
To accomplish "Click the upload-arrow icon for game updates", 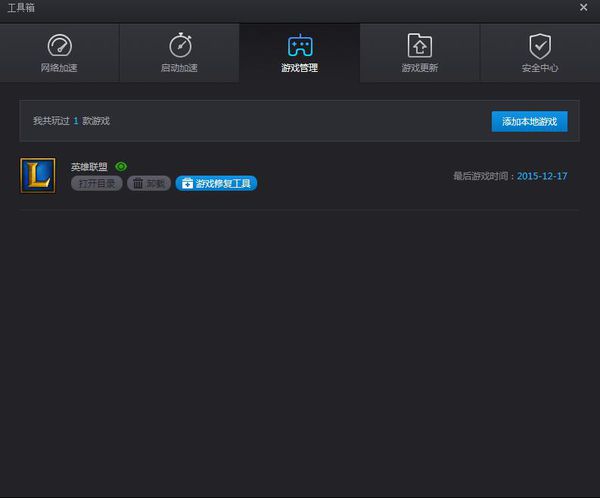I will pyautogui.click(x=420, y=45).
